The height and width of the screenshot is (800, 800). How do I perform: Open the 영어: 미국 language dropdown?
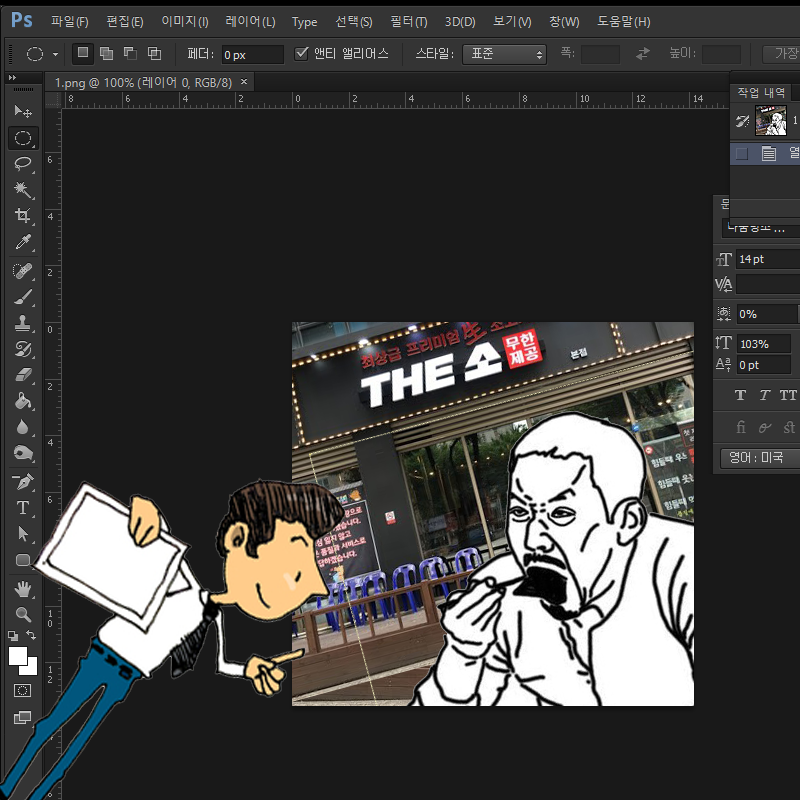tap(760, 458)
